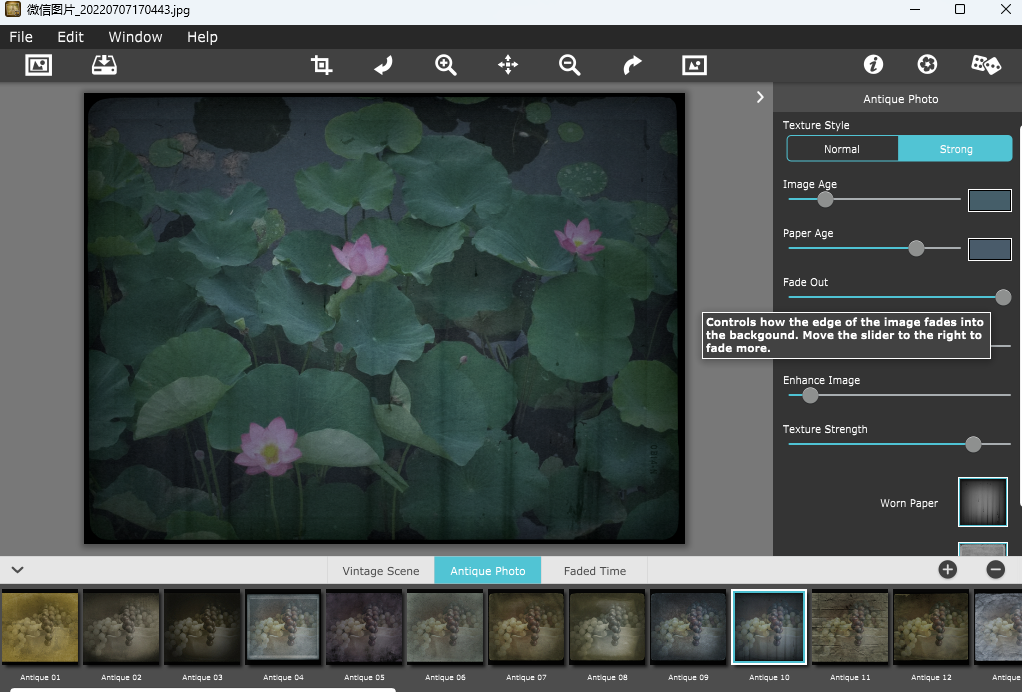Minimize the application window
Image resolution: width=1022 pixels, height=692 pixels.
[x=915, y=10]
